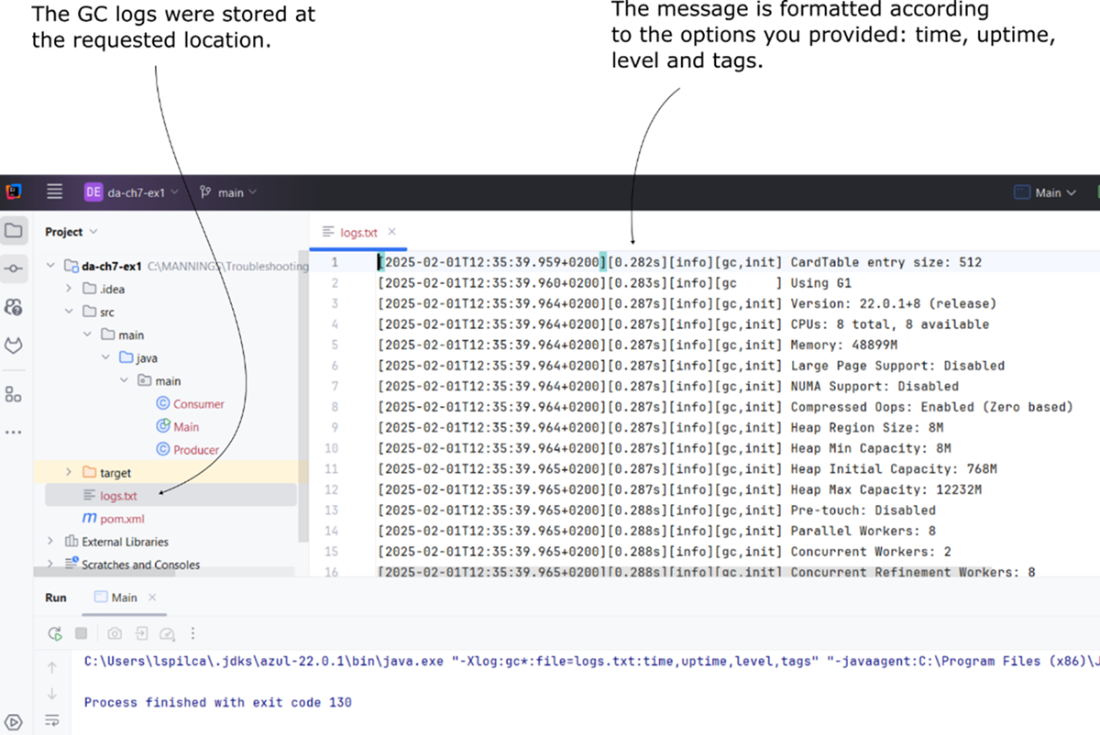Open the Services tool window icon
Viewport: 1100px width, 735px height.
[x=14, y=722]
